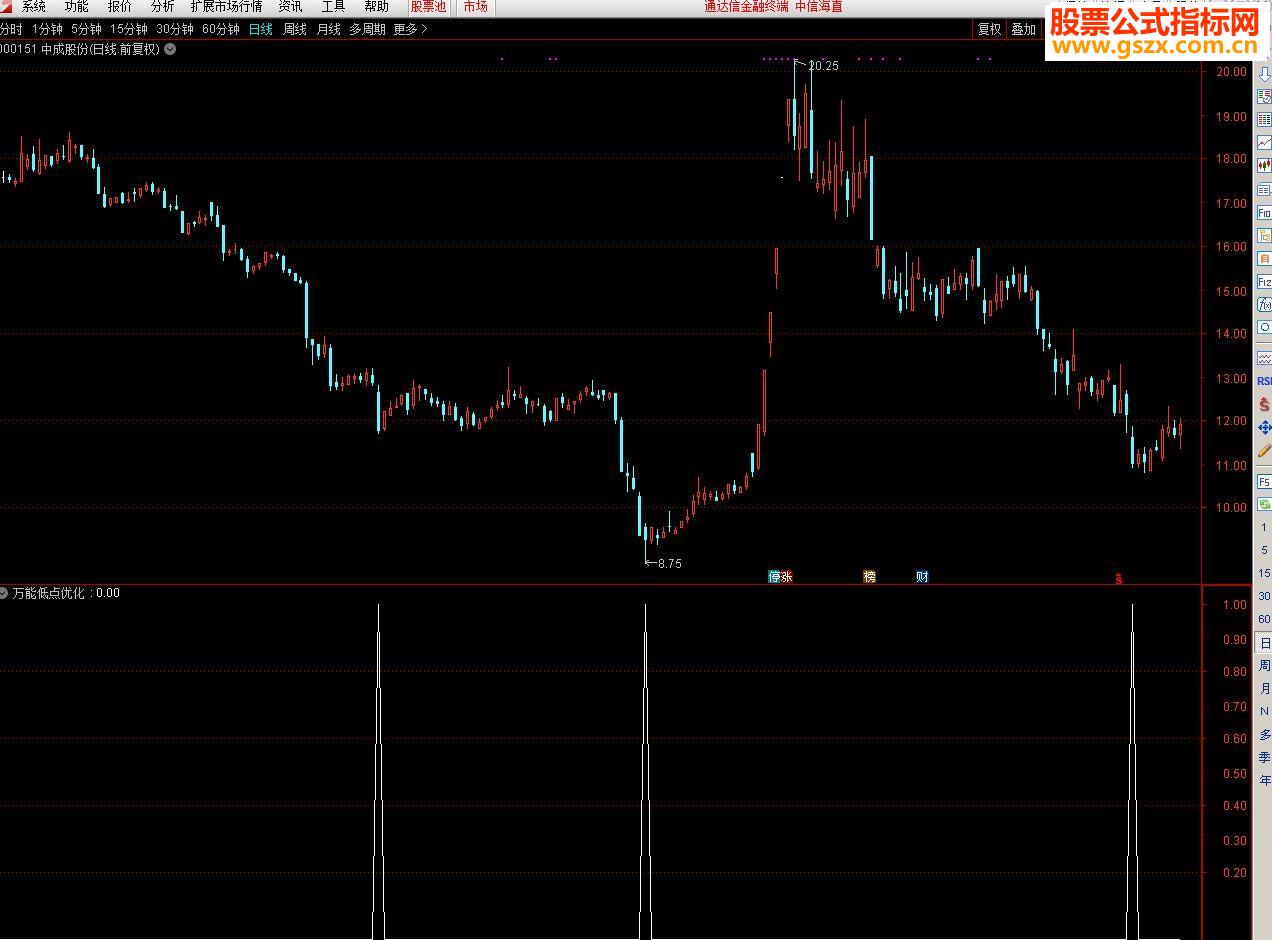The image size is (1272, 940).
Task: Click the red $ marker near chart bottom
Action: click(1119, 578)
